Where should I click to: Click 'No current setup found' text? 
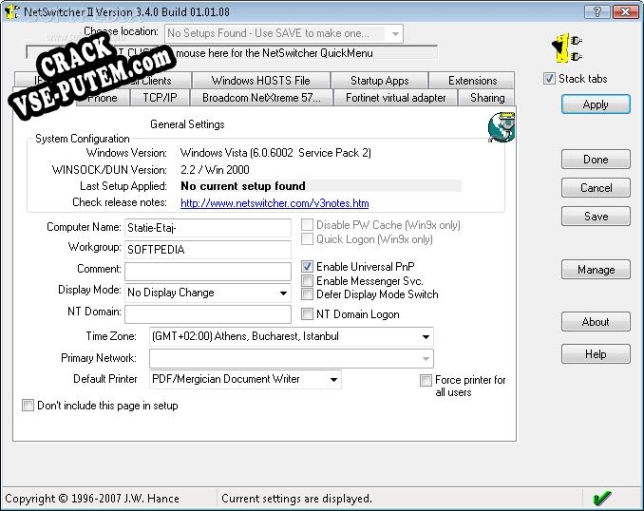click(243, 186)
